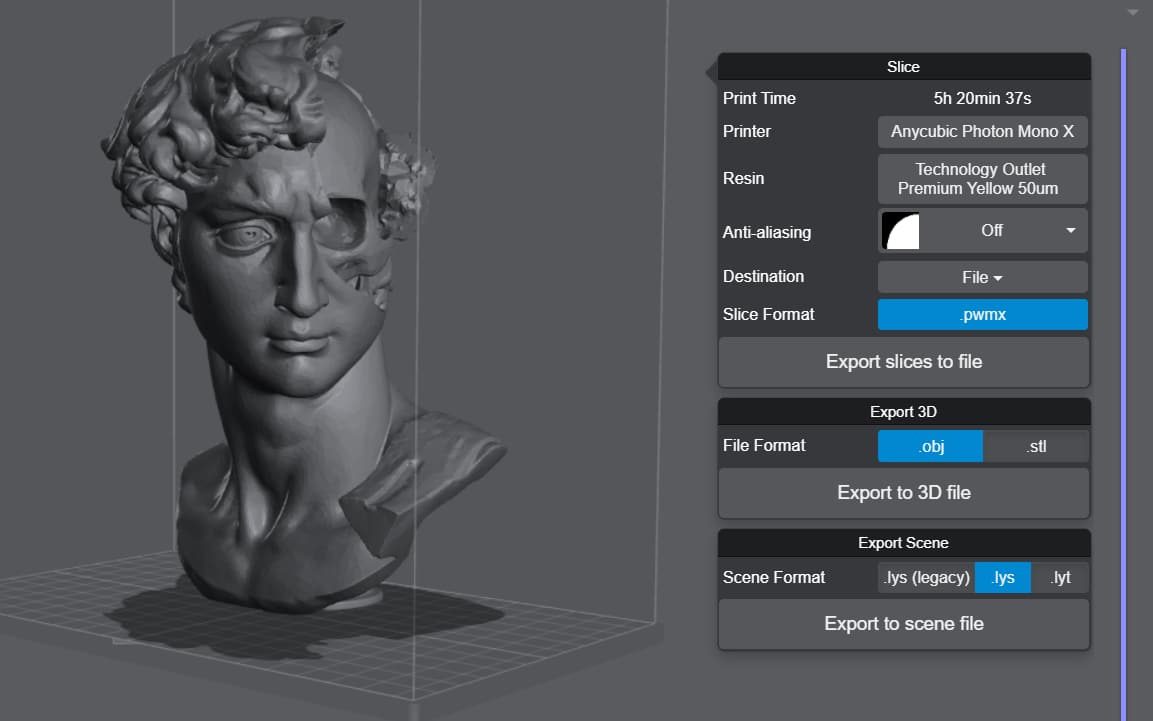Image resolution: width=1153 pixels, height=721 pixels.
Task: Click Export to 3D file
Action: 904,492
